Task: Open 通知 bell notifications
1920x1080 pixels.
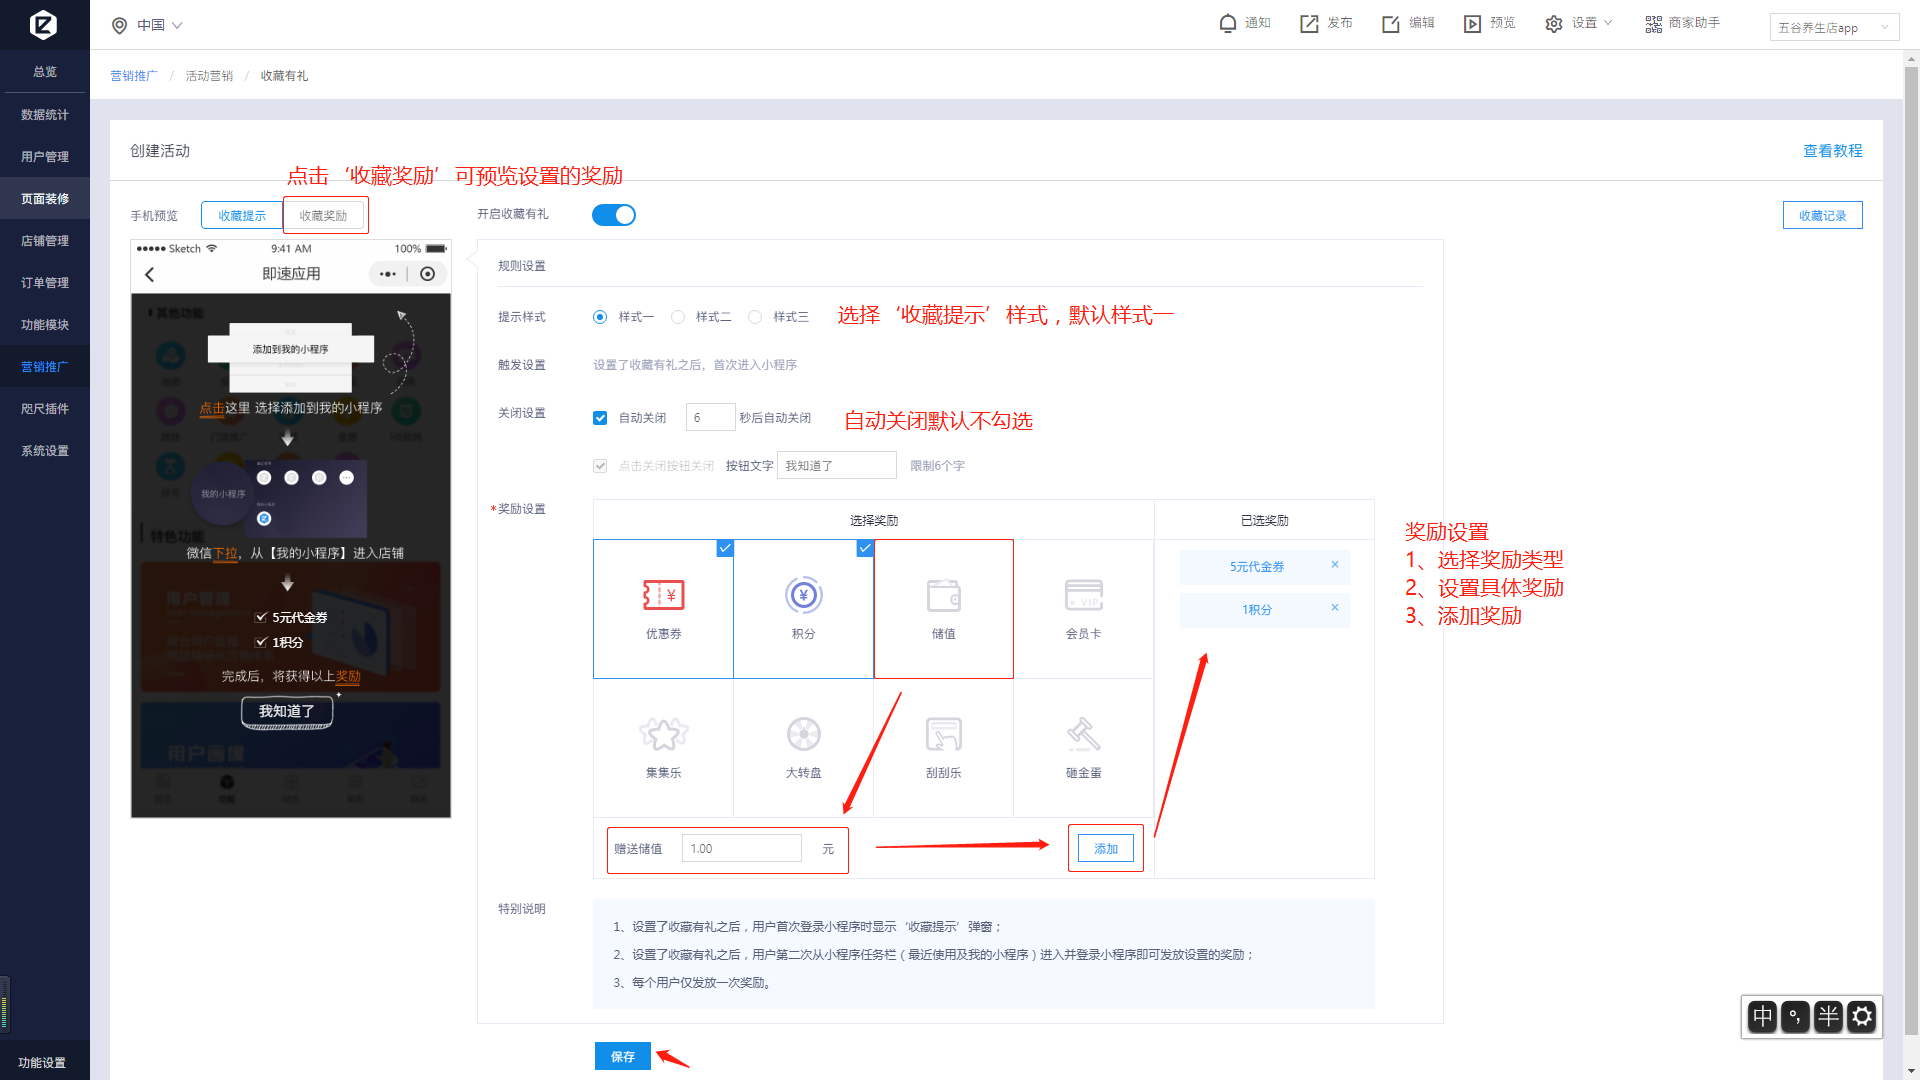Action: (x=1228, y=23)
